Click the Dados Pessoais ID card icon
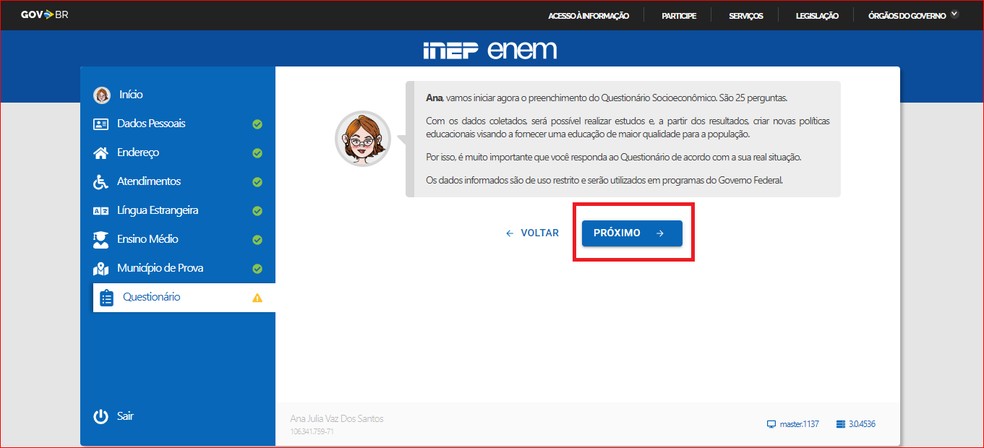The height and width of the screenshot is (448, 984). pos(101,124)
